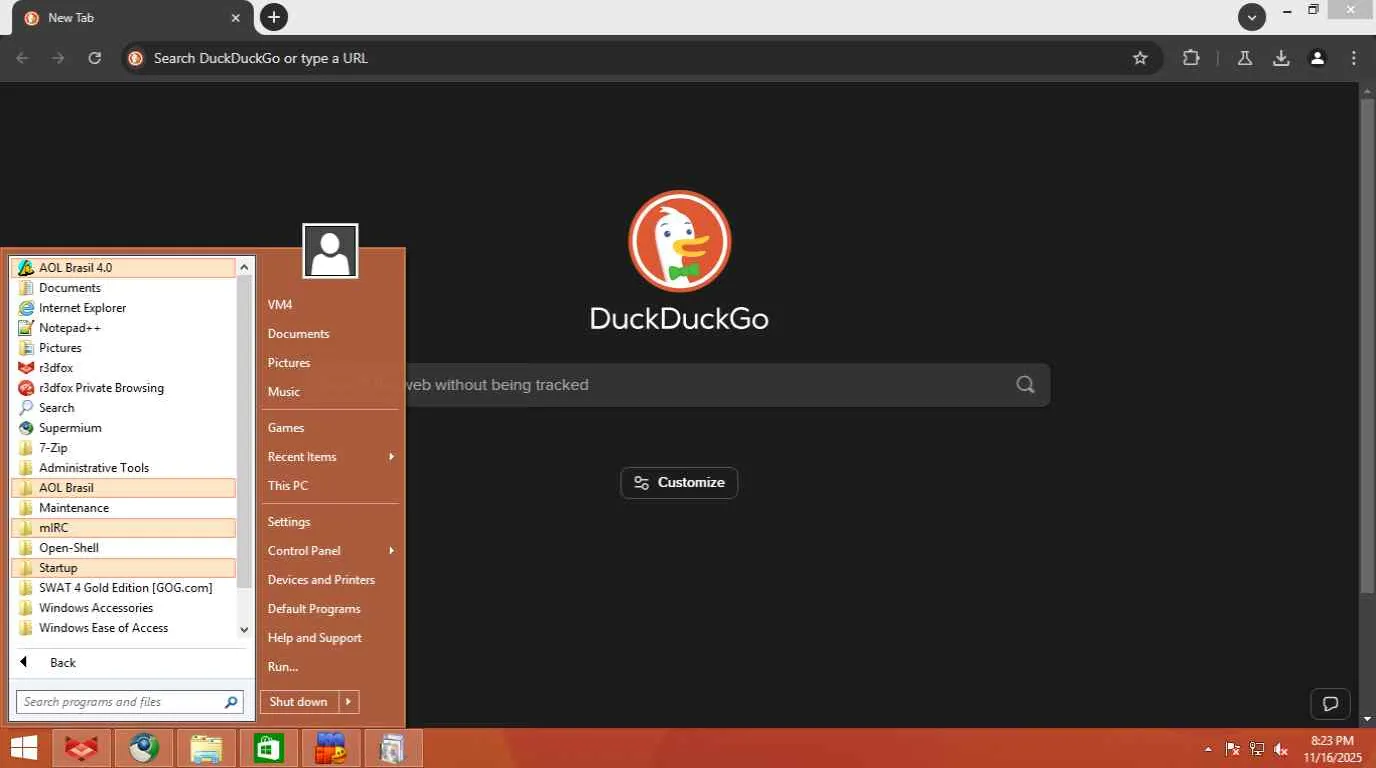Image resolution: width=1376 pixels, height=768 pixels.
Task: Open the browser Extensions puzzle icon
Action: [x=1190, y=58]
